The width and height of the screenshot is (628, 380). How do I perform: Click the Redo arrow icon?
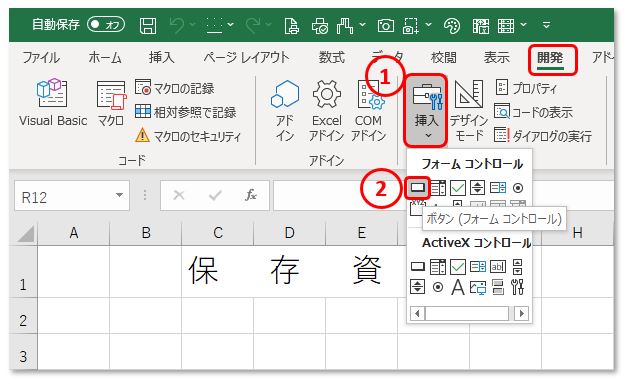[254, 26]
